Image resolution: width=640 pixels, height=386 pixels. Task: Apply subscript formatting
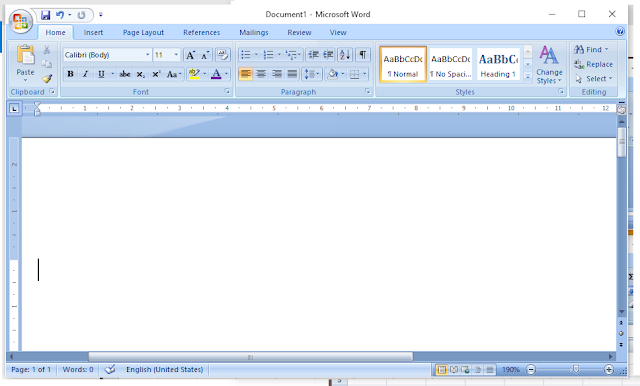pyautogui.click(x=140, y=74)
